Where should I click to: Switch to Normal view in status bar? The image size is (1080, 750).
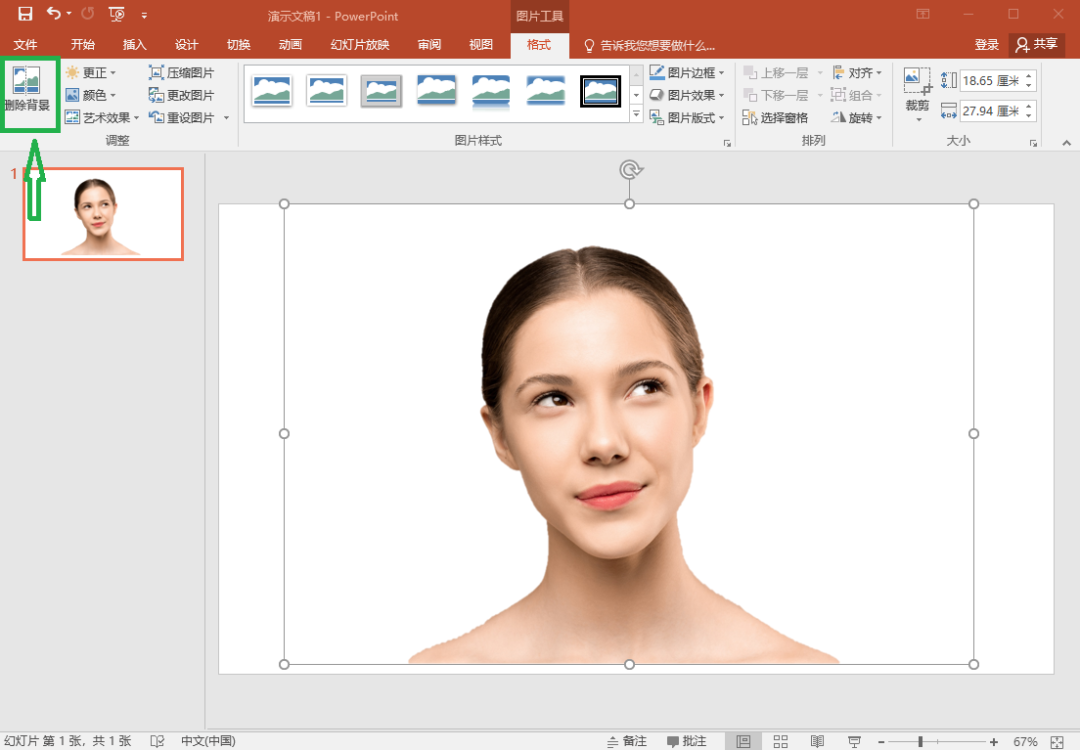743,741
